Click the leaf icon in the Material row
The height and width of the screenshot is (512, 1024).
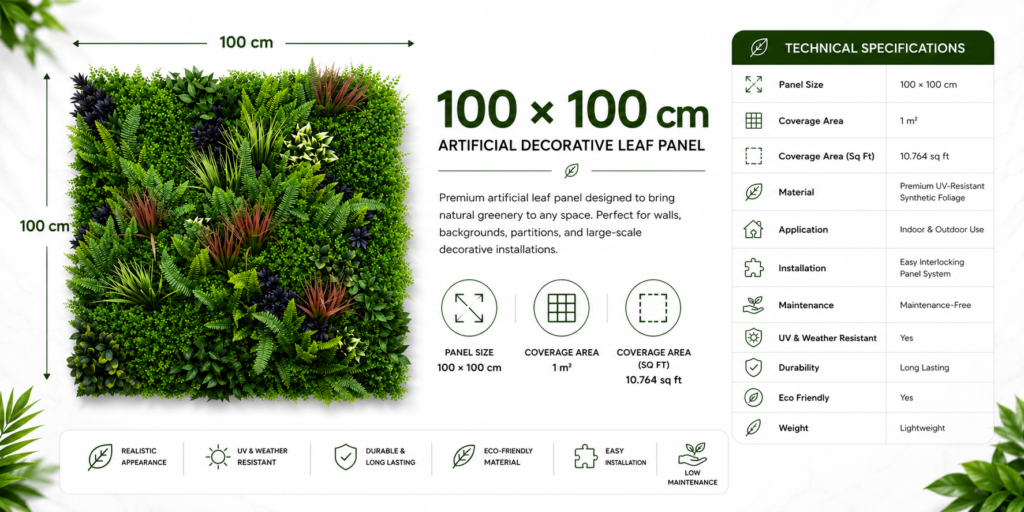click(x=754, y=192)
